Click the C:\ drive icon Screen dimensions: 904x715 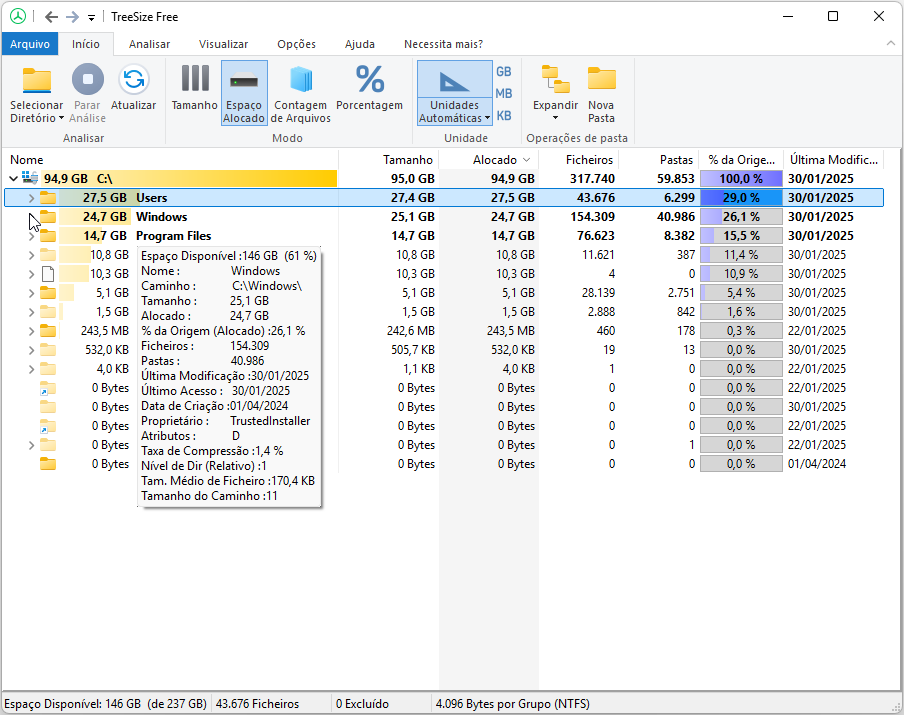point(30,178)
